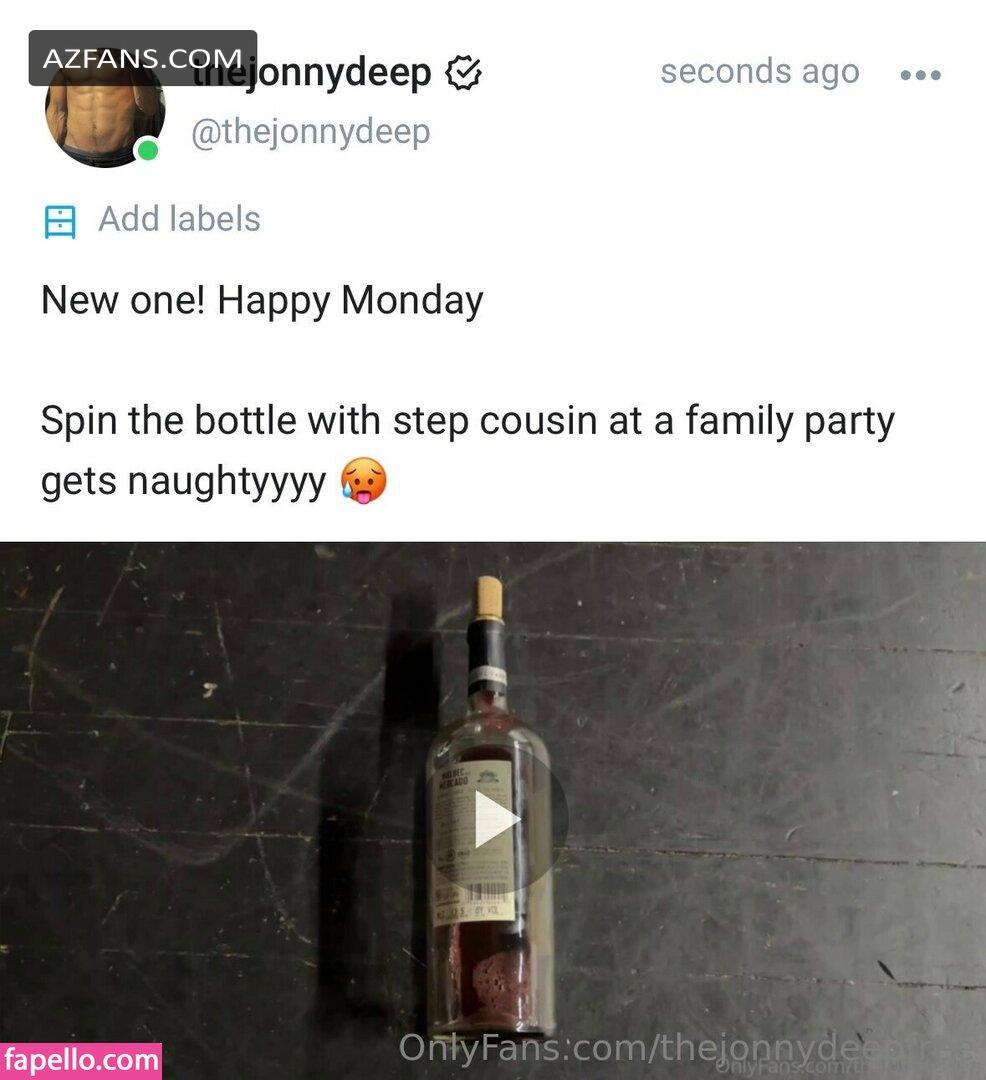986x1080 pixels.
Task: Select the Add labels text
Action: pyautogui.click(x=179, y=219)
